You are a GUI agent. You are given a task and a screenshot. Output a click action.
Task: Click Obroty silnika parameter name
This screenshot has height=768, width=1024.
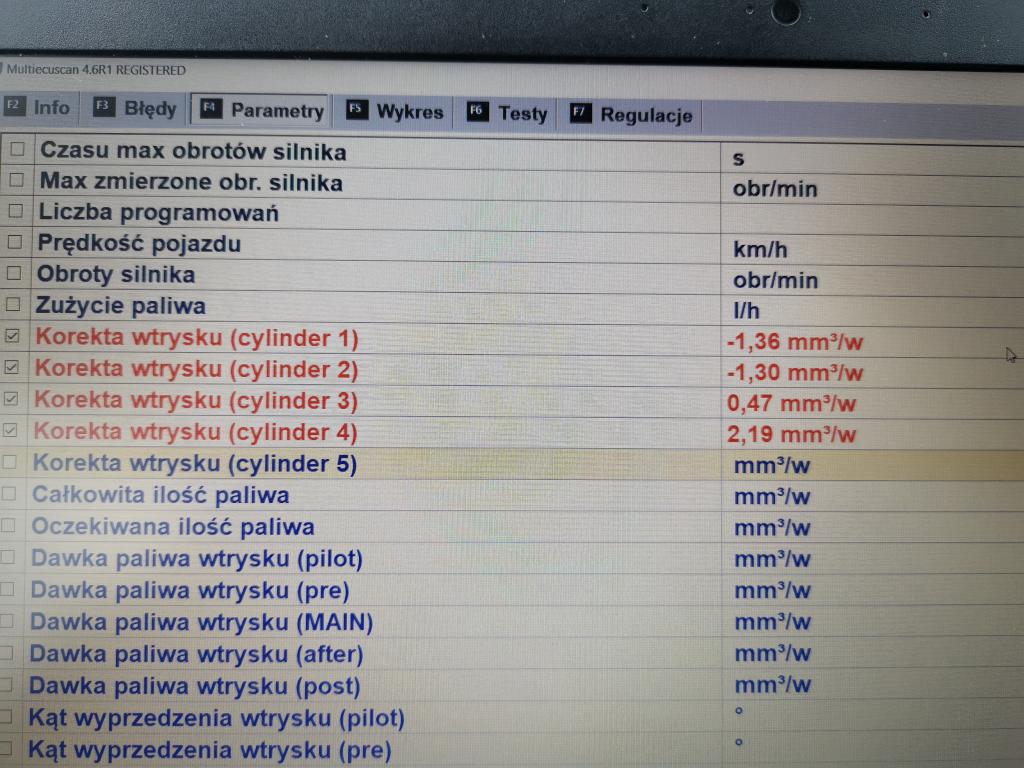point(116,275)
